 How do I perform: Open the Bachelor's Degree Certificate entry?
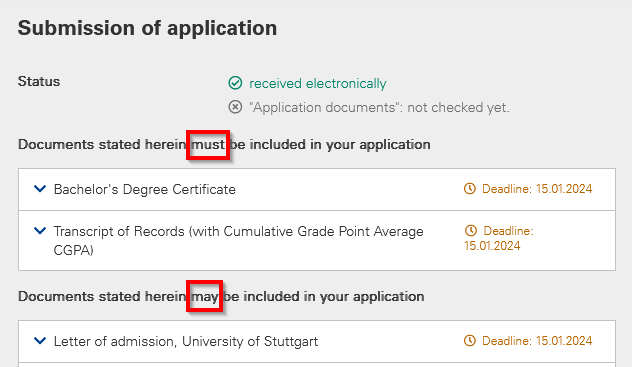click(145, 189)
